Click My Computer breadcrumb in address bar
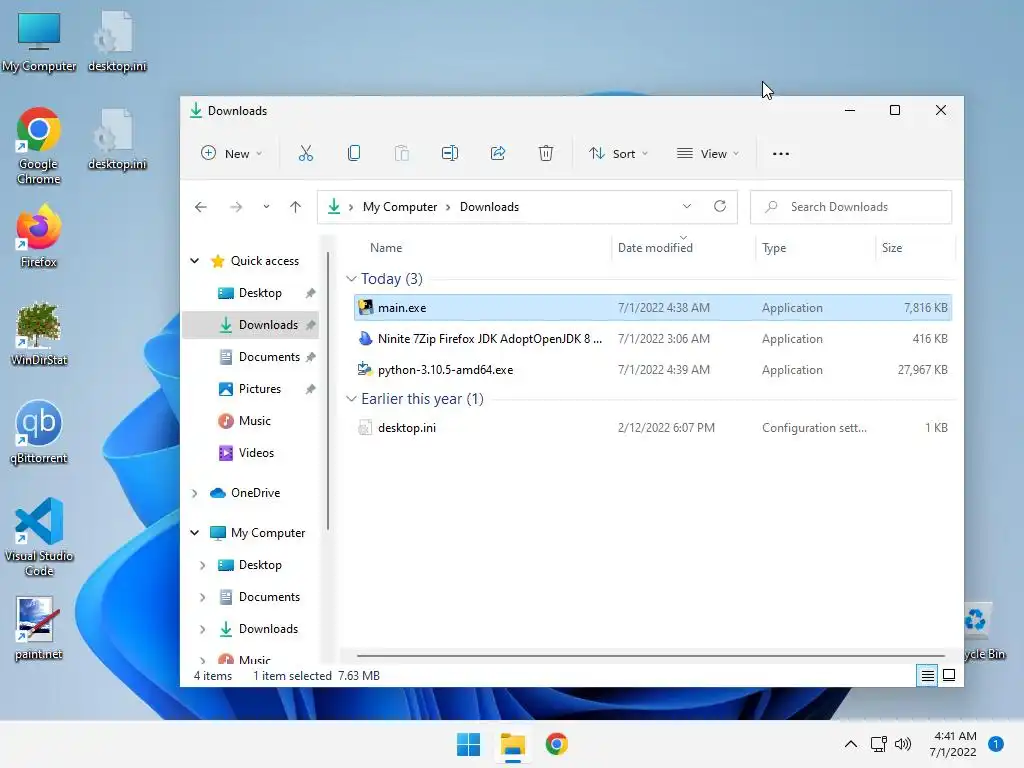Screen dimensions: 1024x768 [400, 207]
